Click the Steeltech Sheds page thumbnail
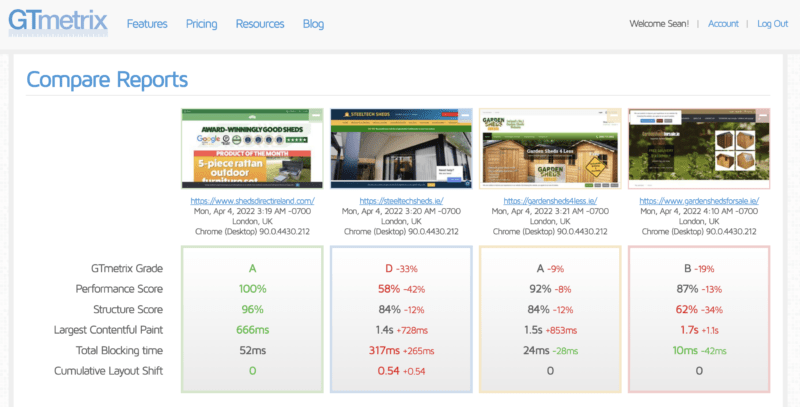 (x=401, y=148)
